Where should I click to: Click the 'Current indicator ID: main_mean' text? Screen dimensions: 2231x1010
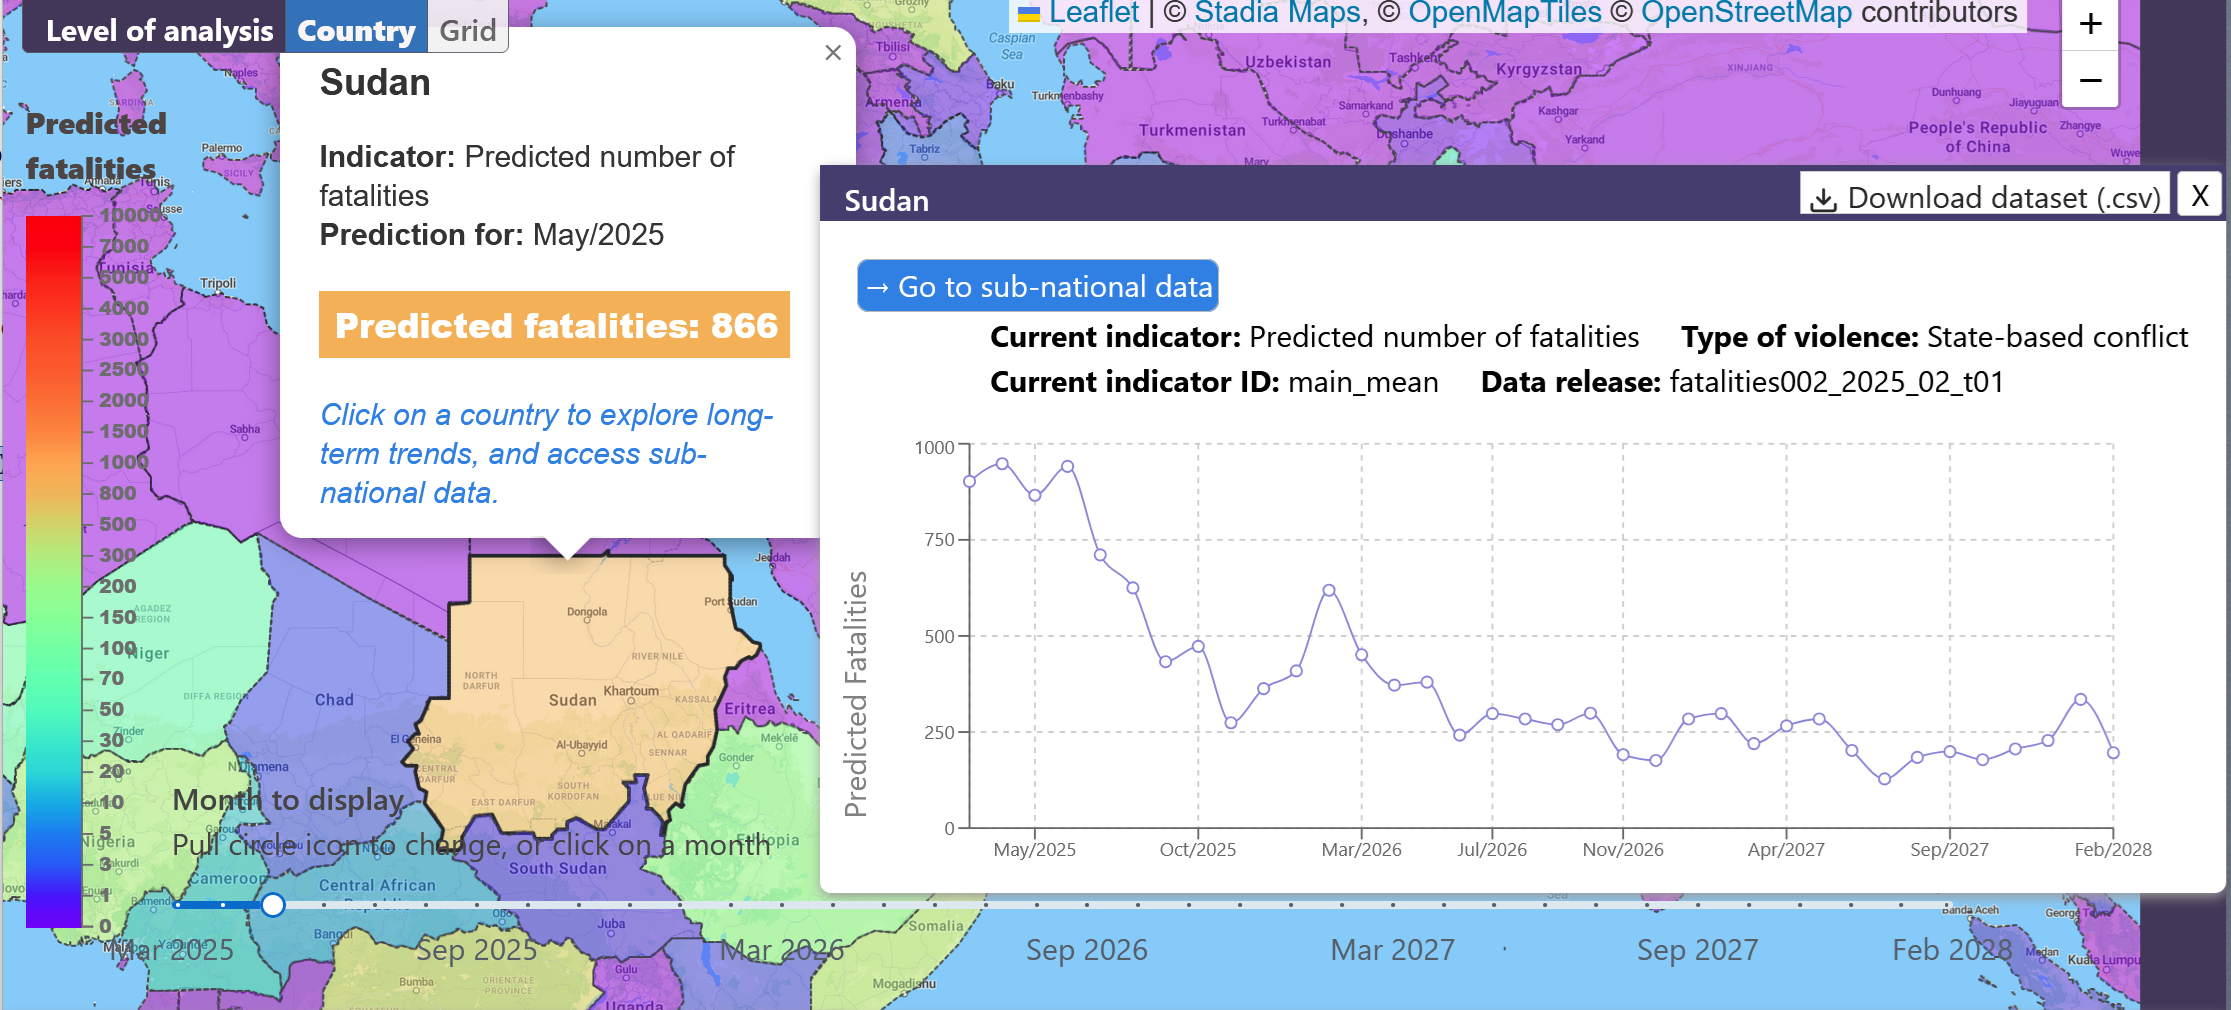click(1214, 382)
